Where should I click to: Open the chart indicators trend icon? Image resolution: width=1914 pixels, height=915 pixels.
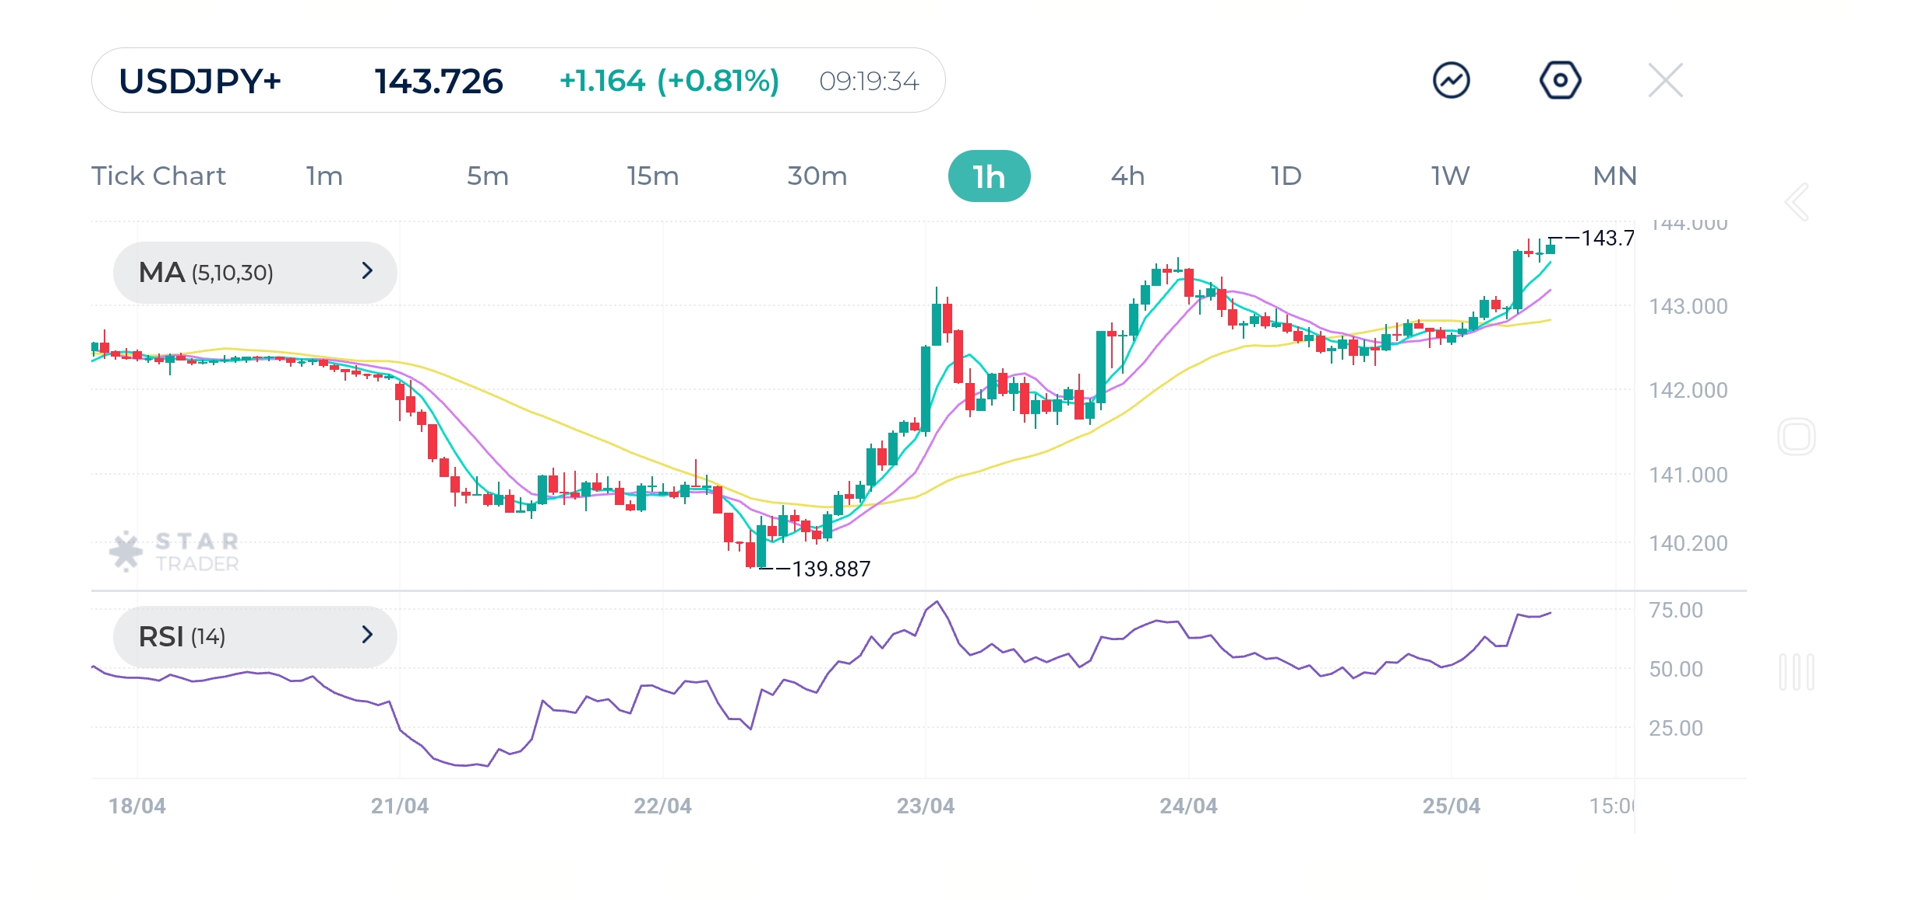[x=1450, y=80]
